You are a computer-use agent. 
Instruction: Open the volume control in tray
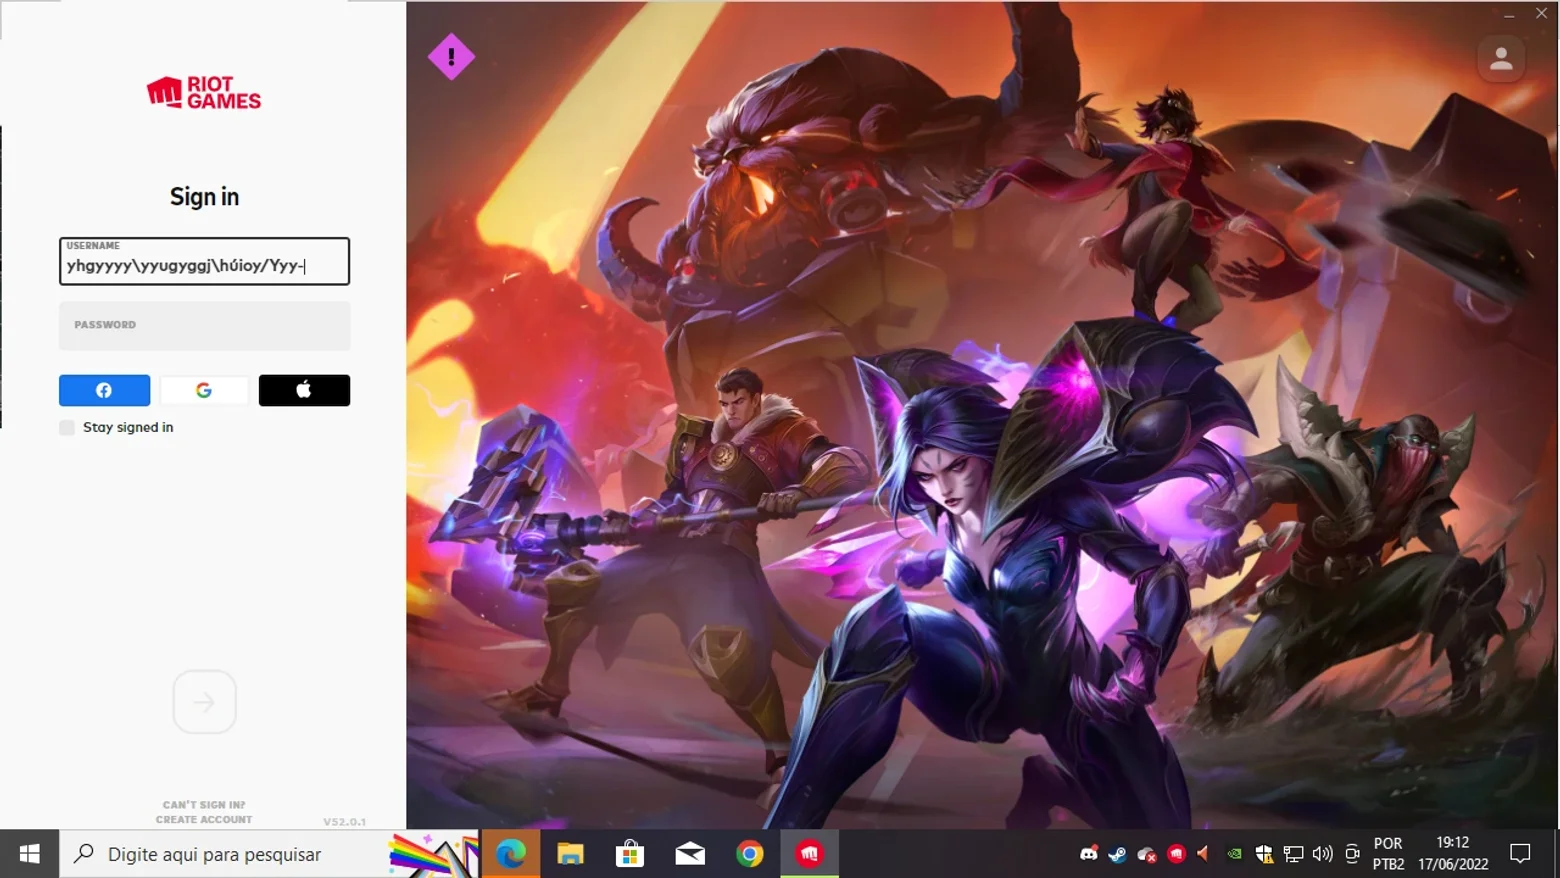[1322, 854]
